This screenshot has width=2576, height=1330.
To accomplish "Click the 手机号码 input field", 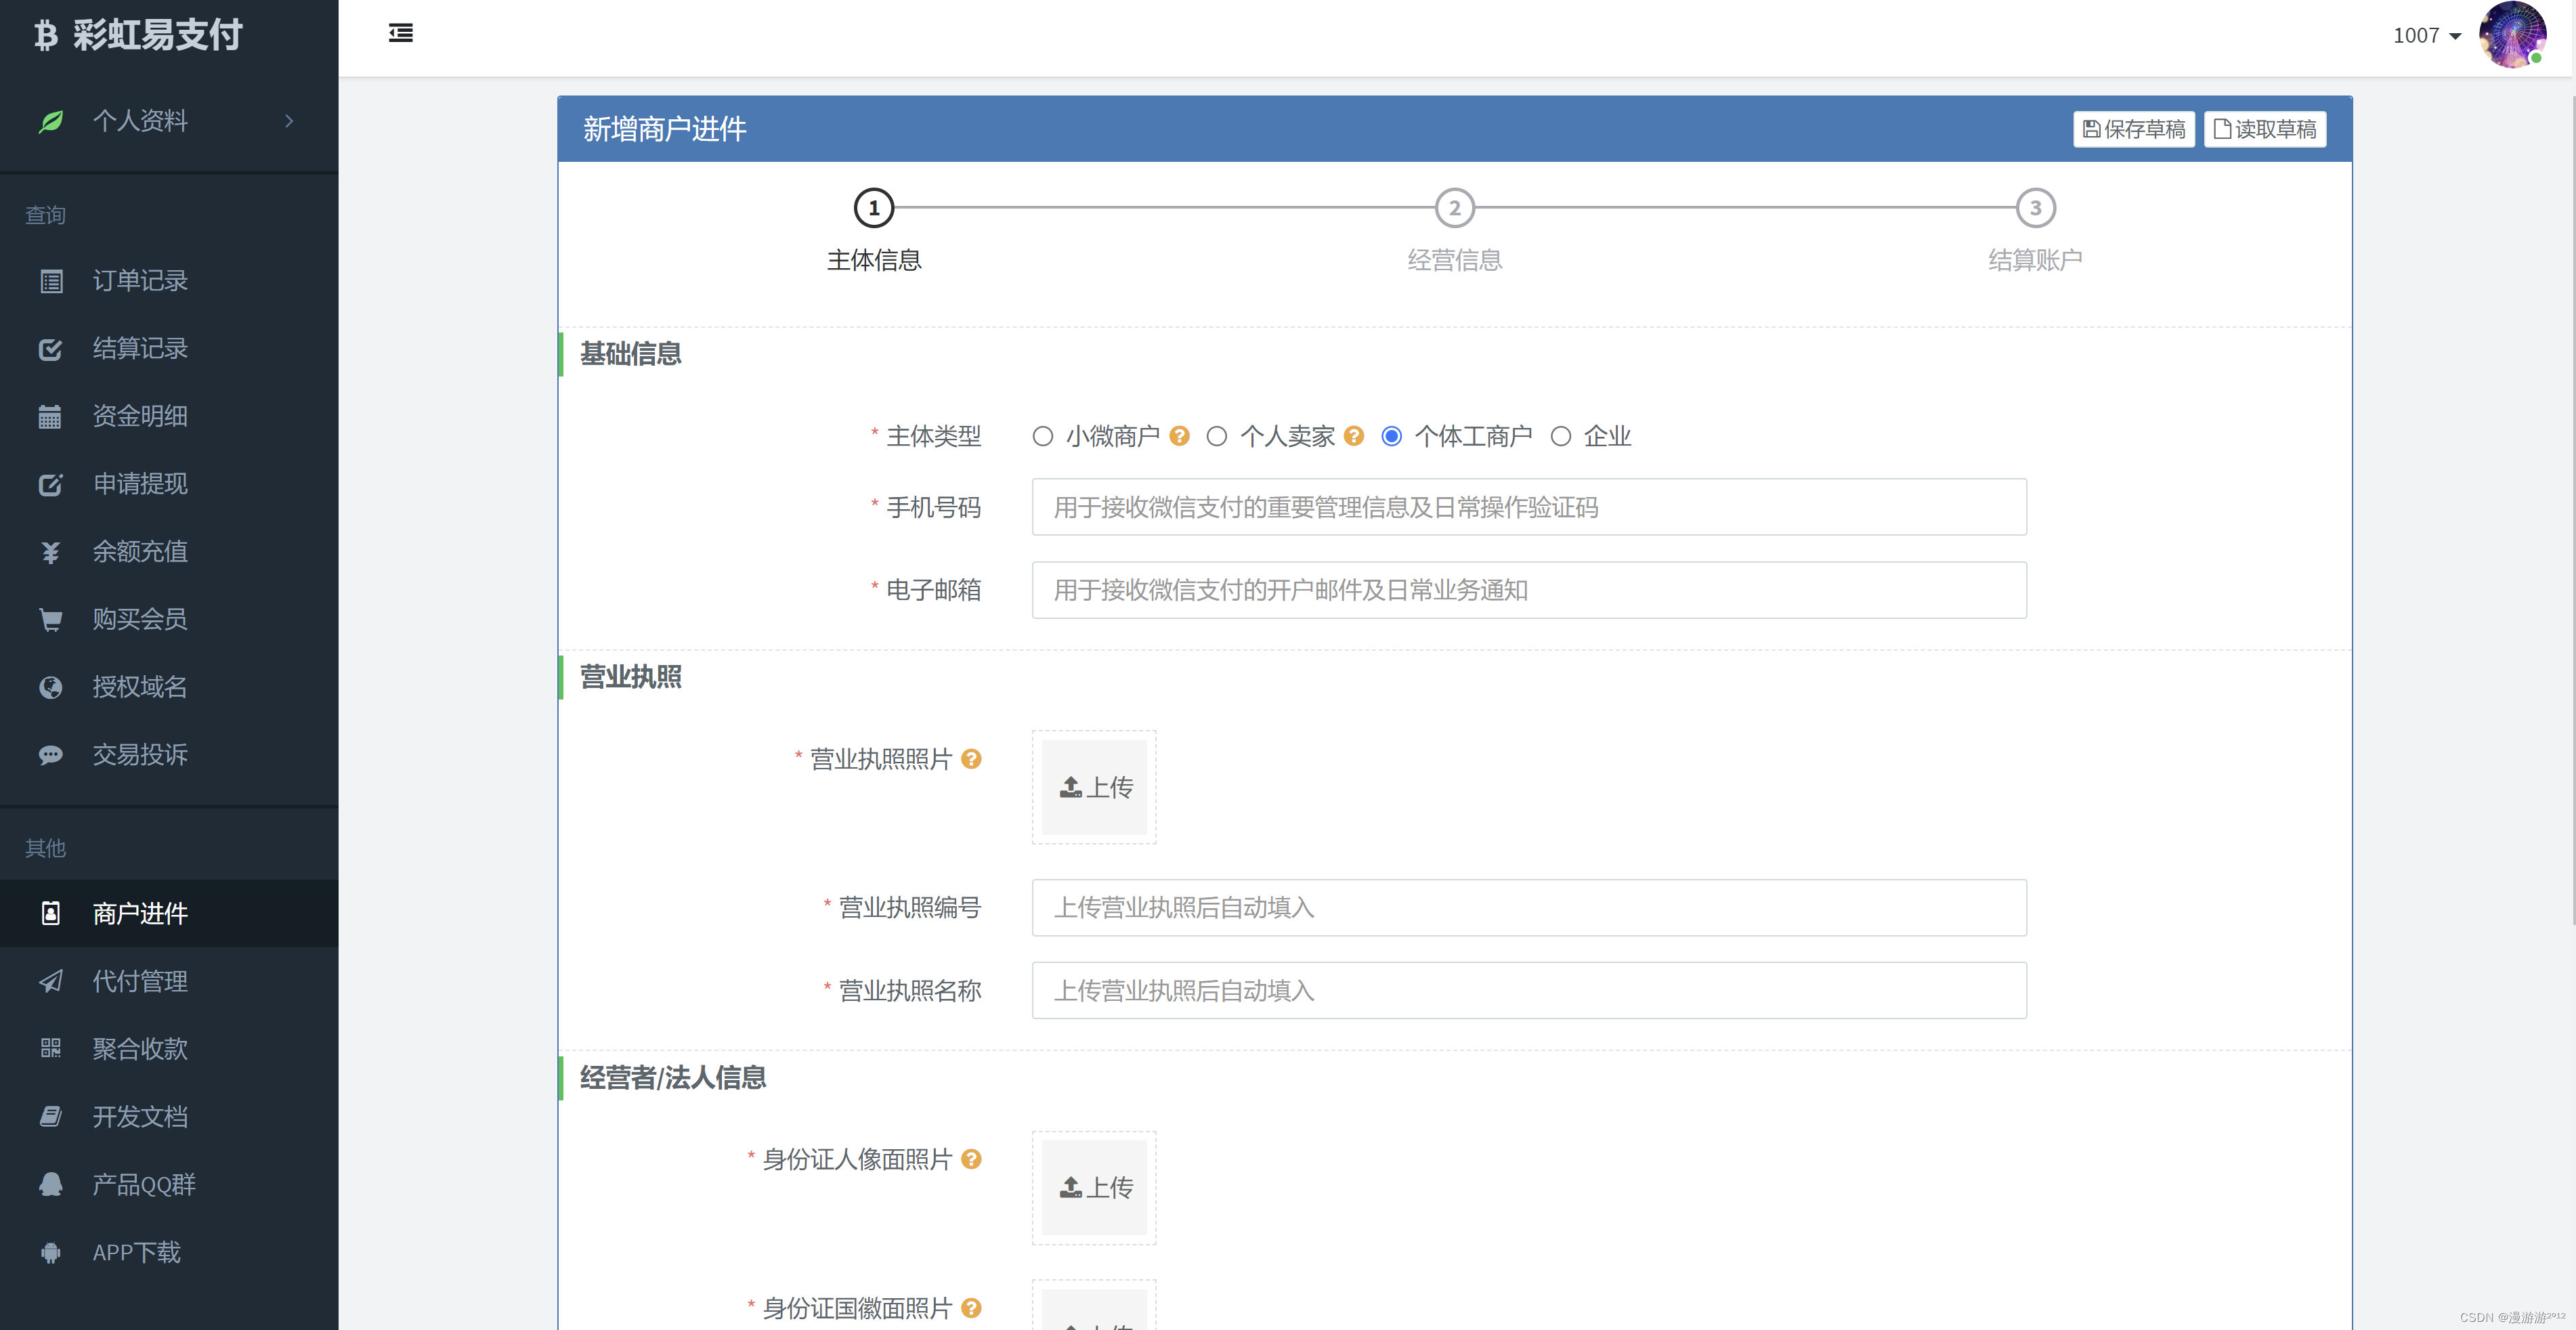I will click(1528, 507).
